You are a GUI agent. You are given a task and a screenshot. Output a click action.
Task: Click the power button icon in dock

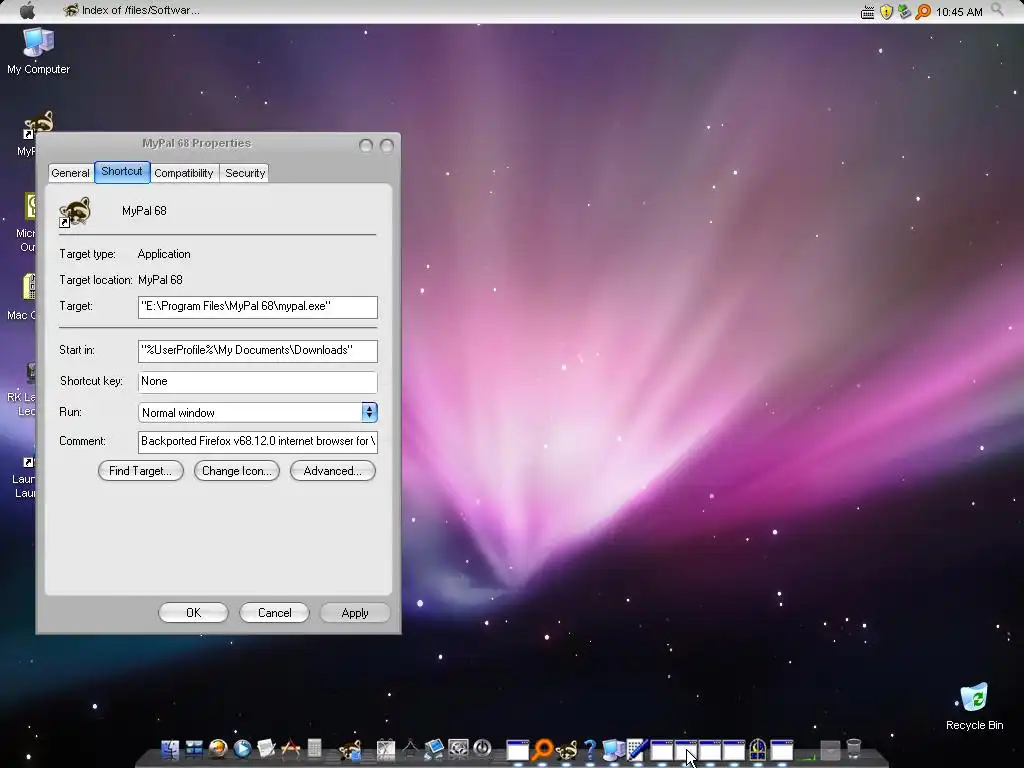(482, 748)
